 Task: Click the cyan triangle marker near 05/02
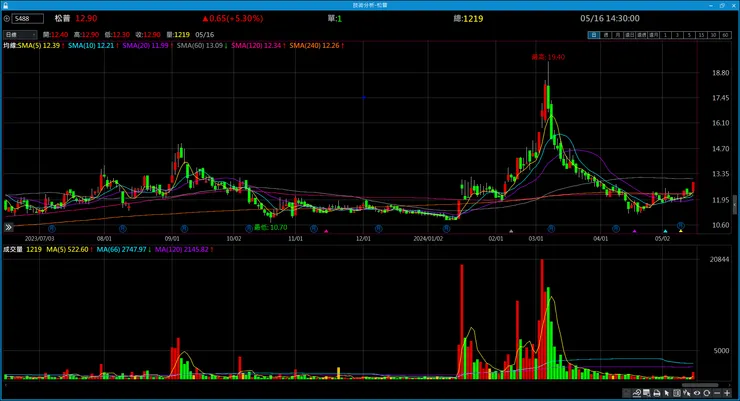pyautogui.click(x=665, y=231)
